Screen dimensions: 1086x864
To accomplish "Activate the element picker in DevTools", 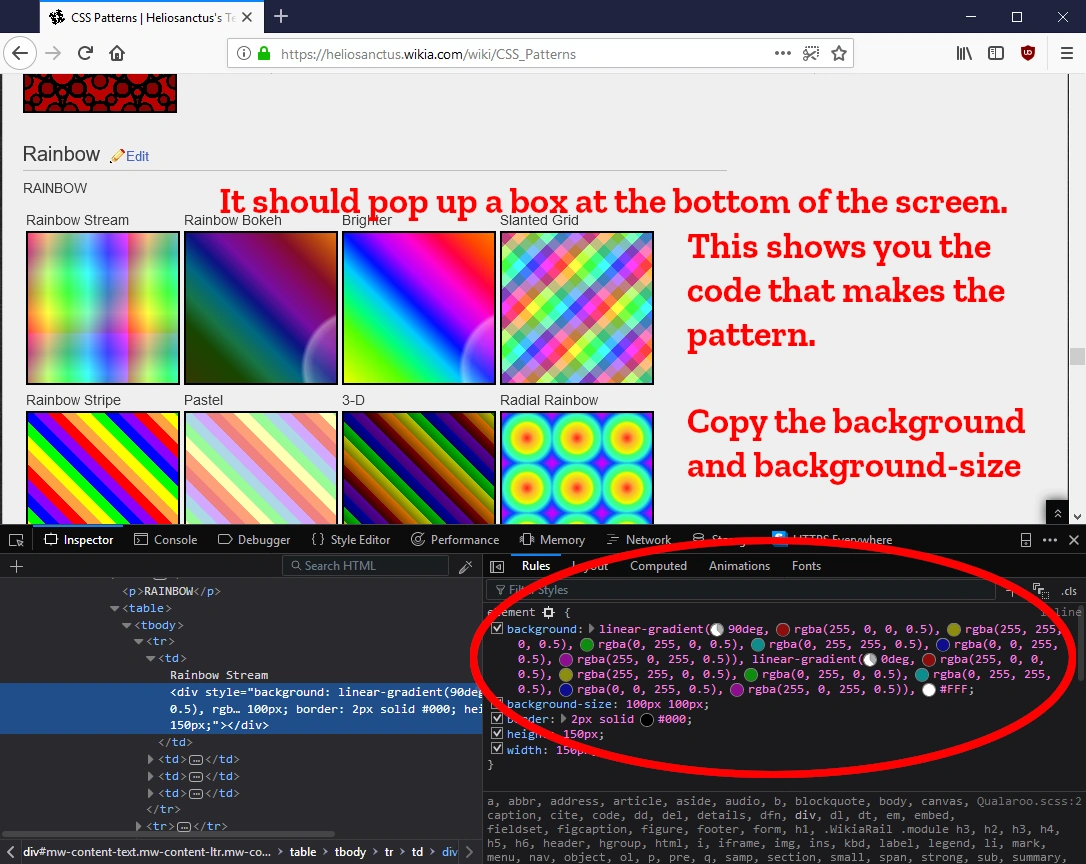I will 17,540.
